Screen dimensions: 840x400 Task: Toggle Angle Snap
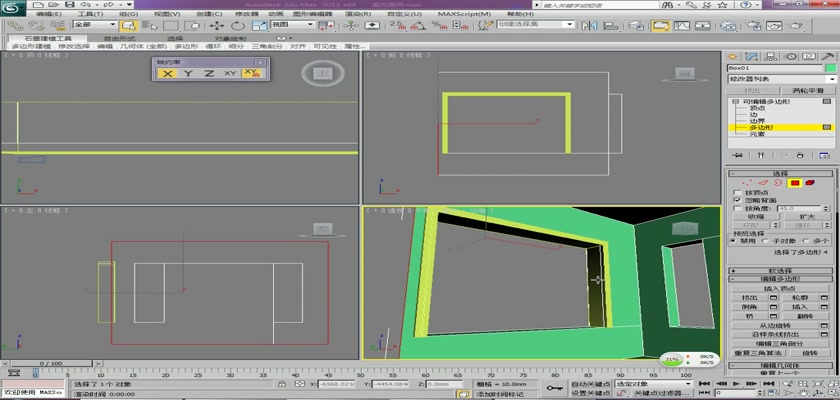coord(418,25)
